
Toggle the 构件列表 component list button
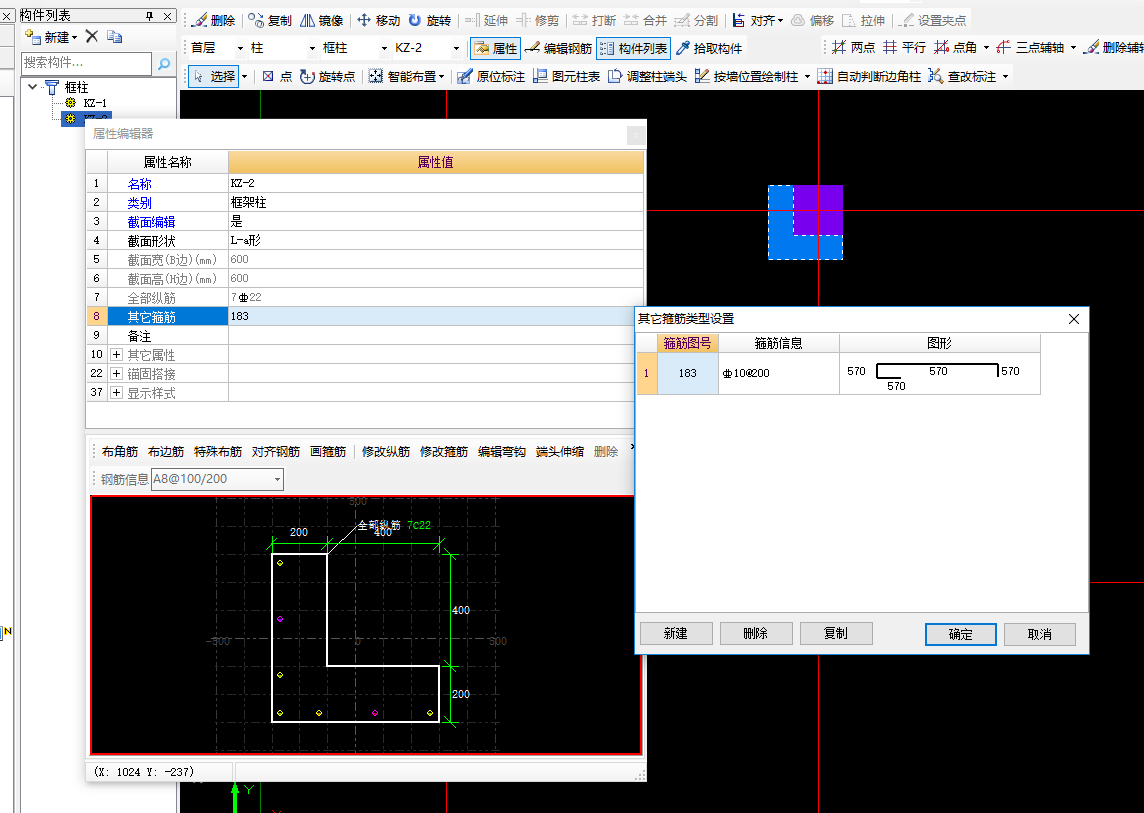click(x=633, y=48)
